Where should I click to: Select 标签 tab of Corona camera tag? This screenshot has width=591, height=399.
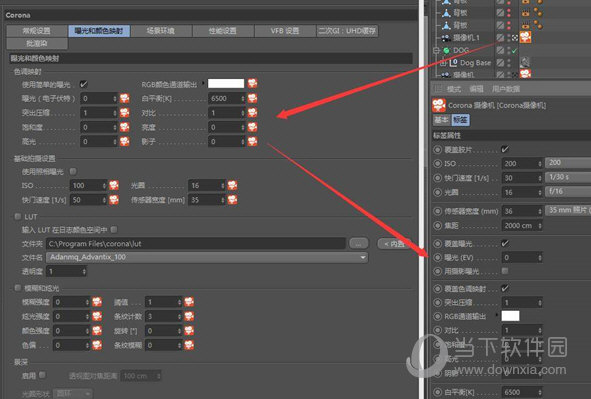[460, 120]
